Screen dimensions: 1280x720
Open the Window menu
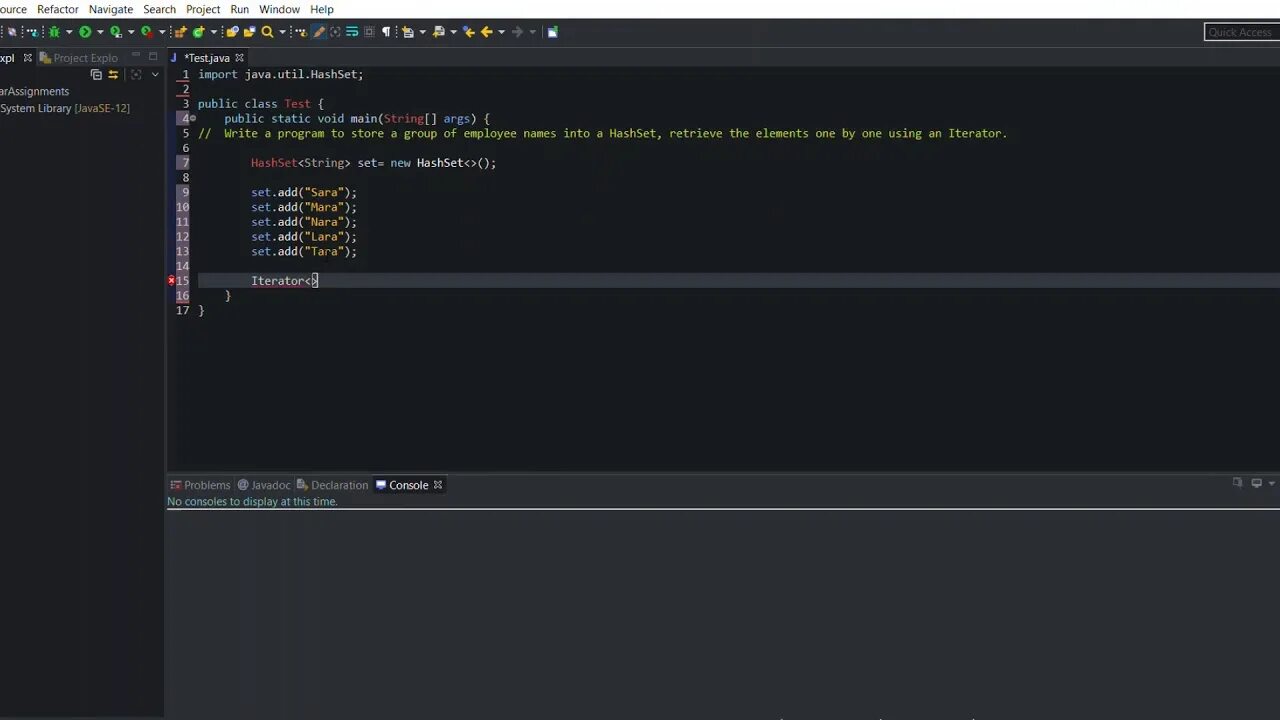tap(279, 9)
